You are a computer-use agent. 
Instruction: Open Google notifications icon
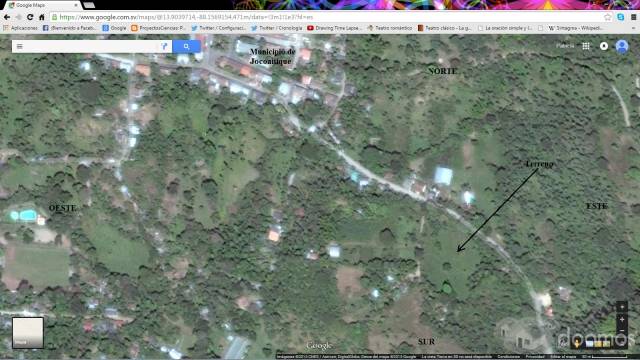point(604,46)
